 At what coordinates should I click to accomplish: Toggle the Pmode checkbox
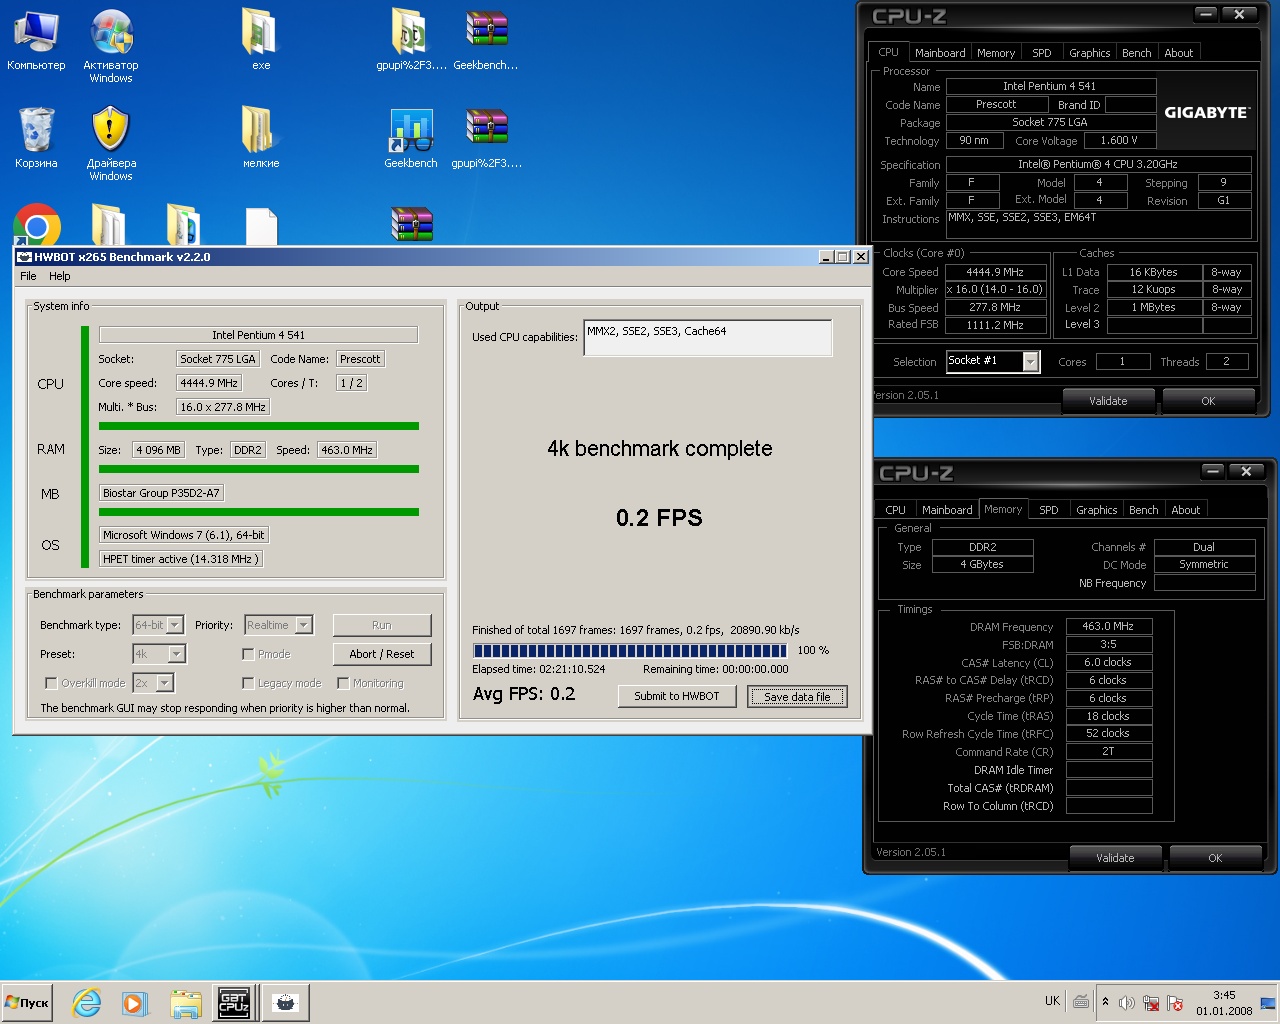pos(248,654)
